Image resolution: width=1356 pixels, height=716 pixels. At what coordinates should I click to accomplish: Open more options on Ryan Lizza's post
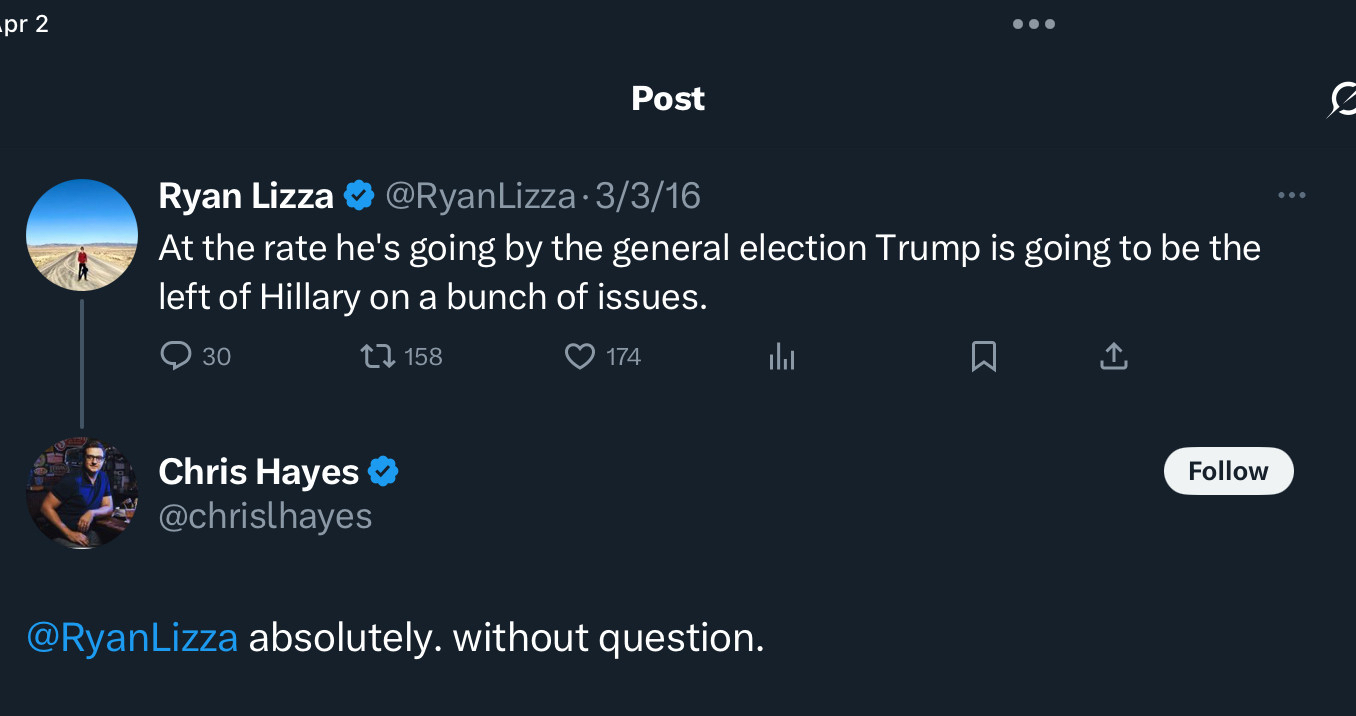click(1292, 196)
